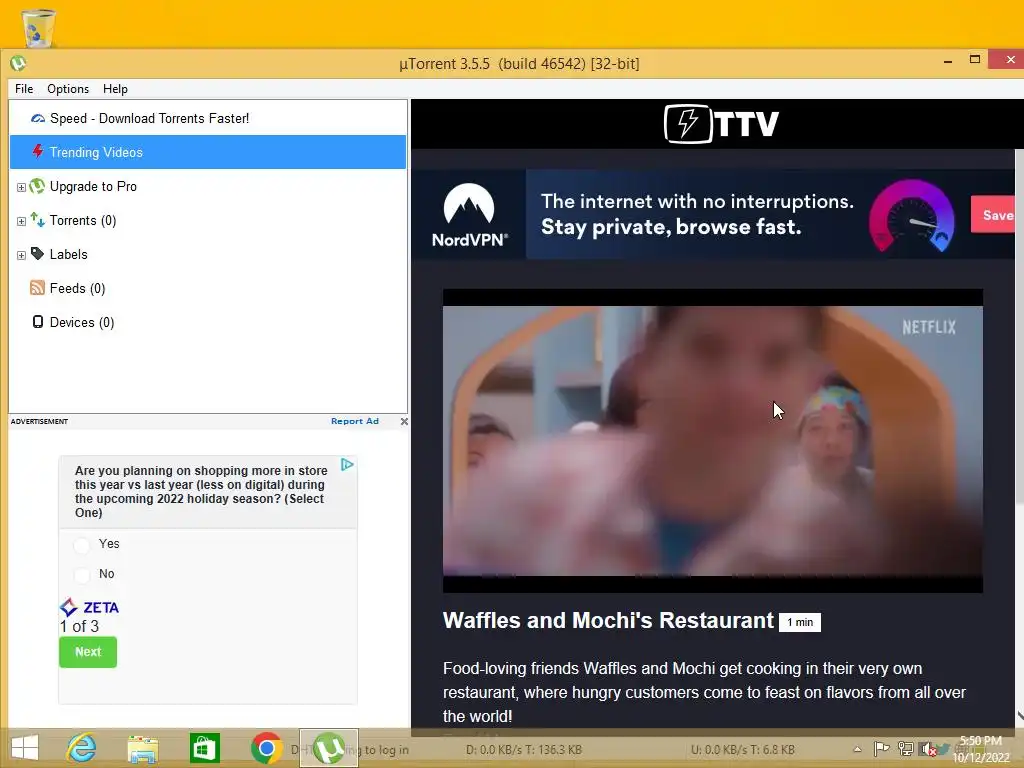The width and height of the screenshot is (1024, 768).
Task: Open the Windows Start button
Action: point(25,748)
